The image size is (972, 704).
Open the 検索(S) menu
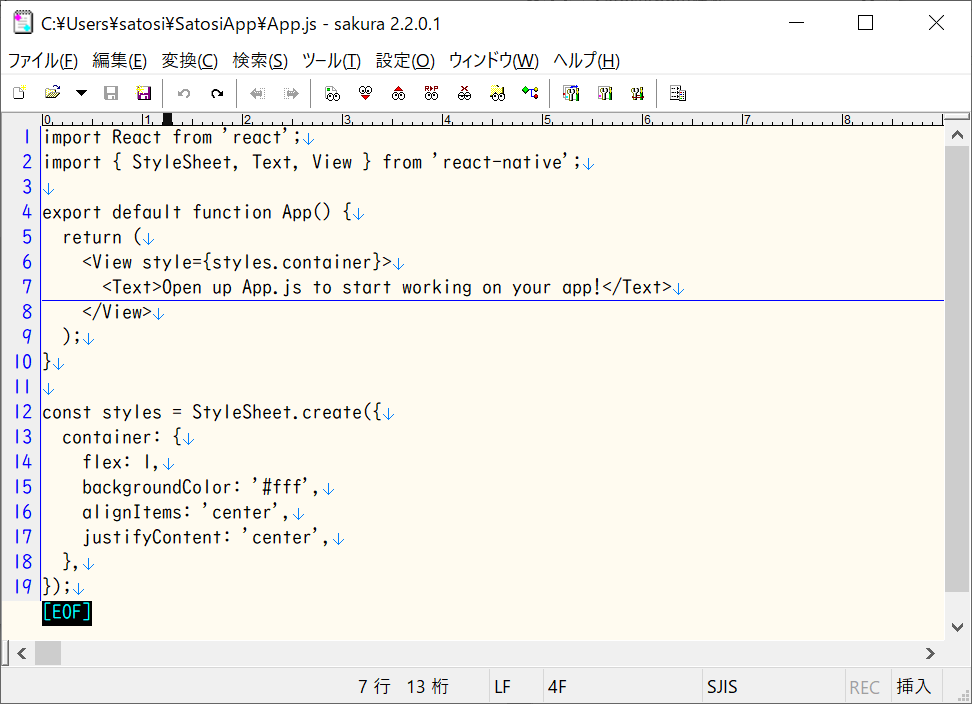(x=260, y=61)
